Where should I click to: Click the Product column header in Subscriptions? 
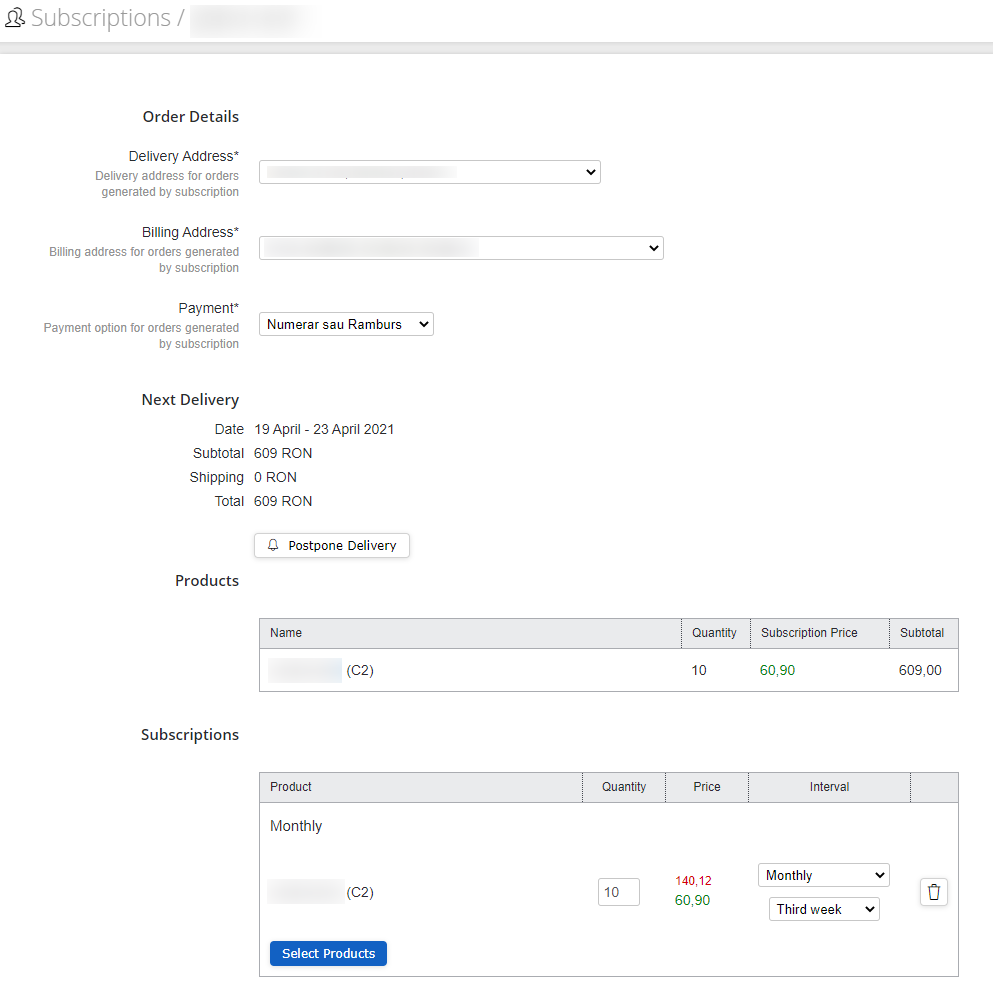291,787
